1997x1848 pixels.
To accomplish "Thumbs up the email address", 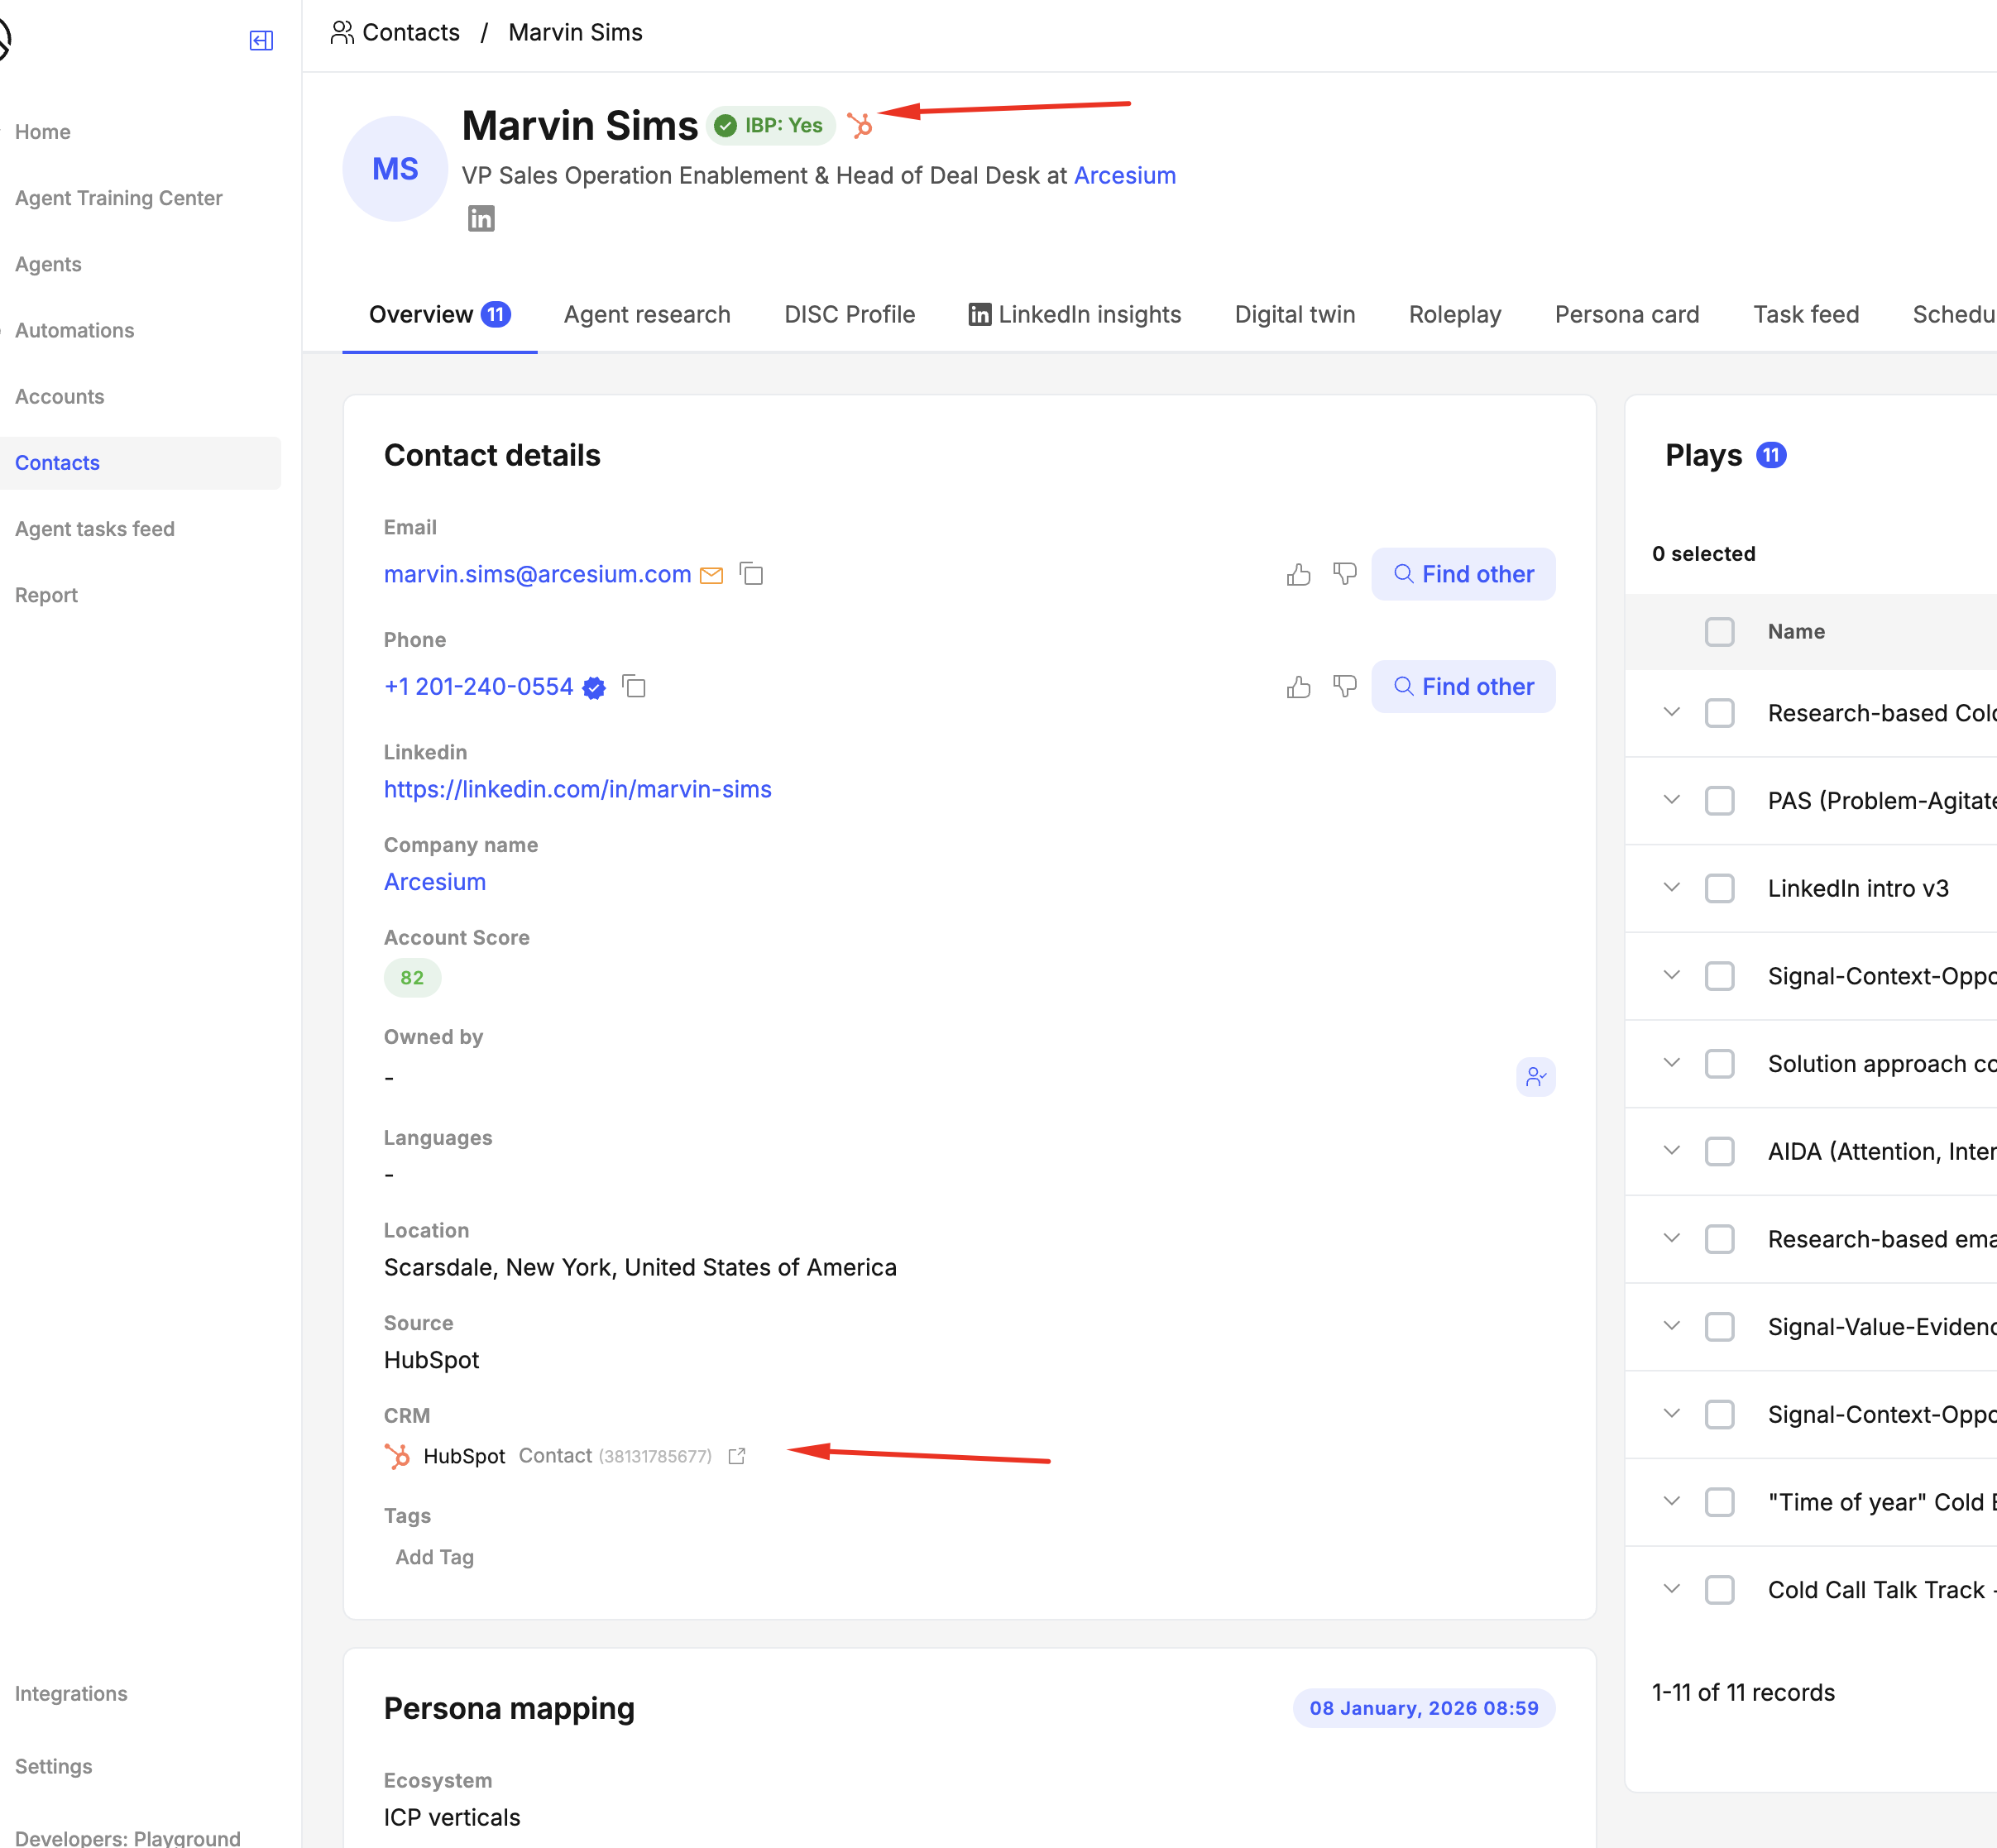I will pyautogui.click(x=1298, y=574).
